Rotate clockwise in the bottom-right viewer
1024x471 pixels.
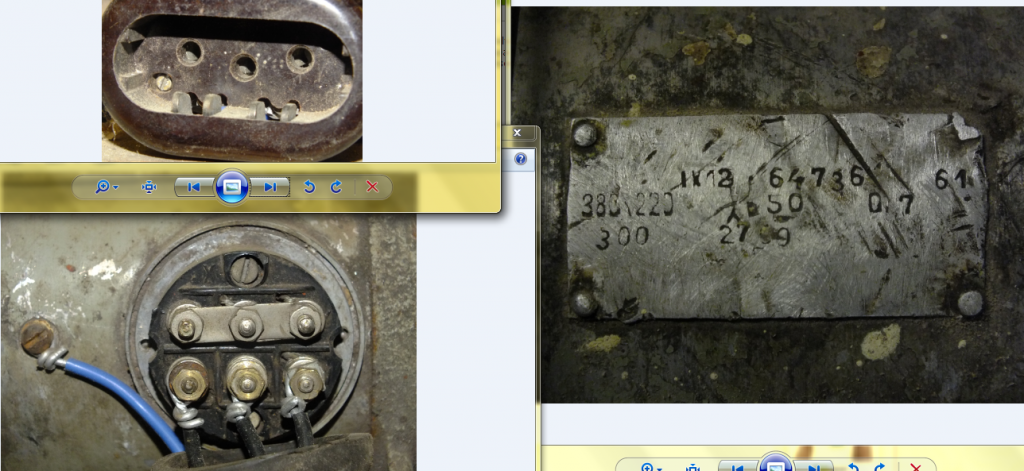(x=880, y=468)
